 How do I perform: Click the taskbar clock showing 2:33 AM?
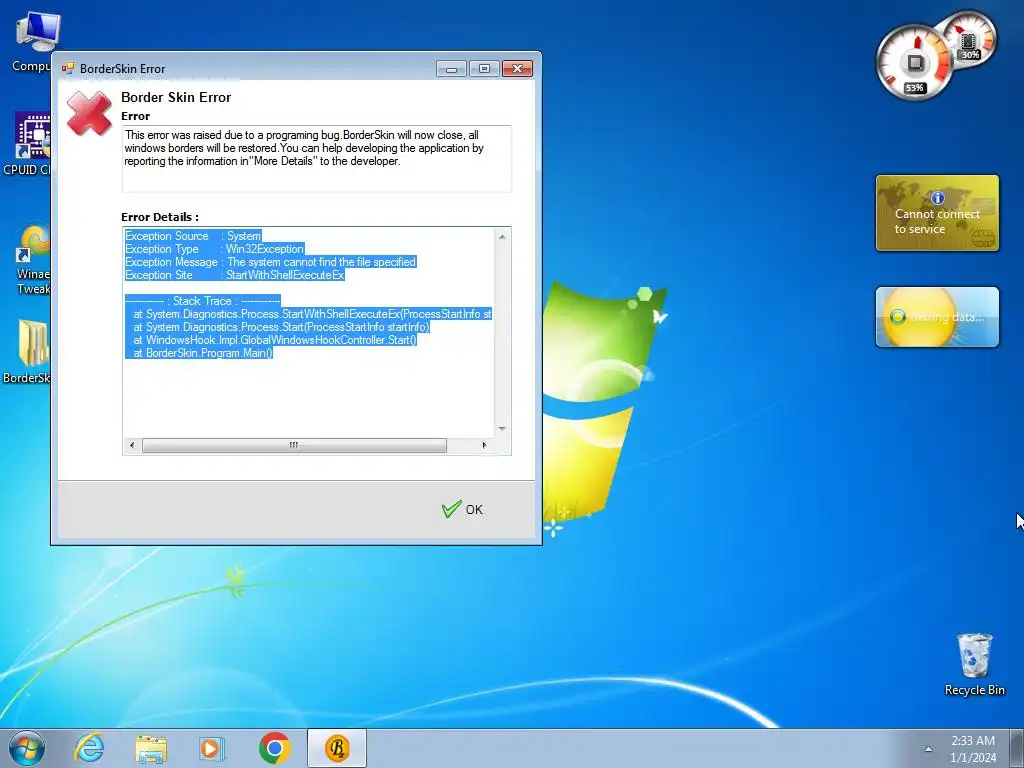(x=973, y=749)
